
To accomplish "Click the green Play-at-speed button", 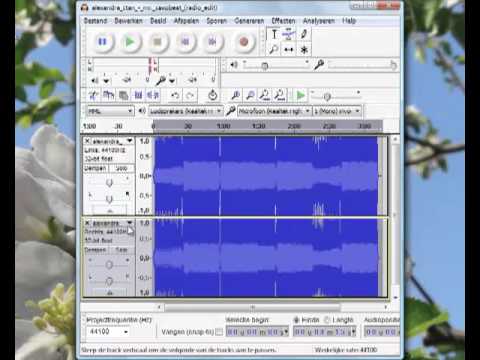I will point(300,96).
